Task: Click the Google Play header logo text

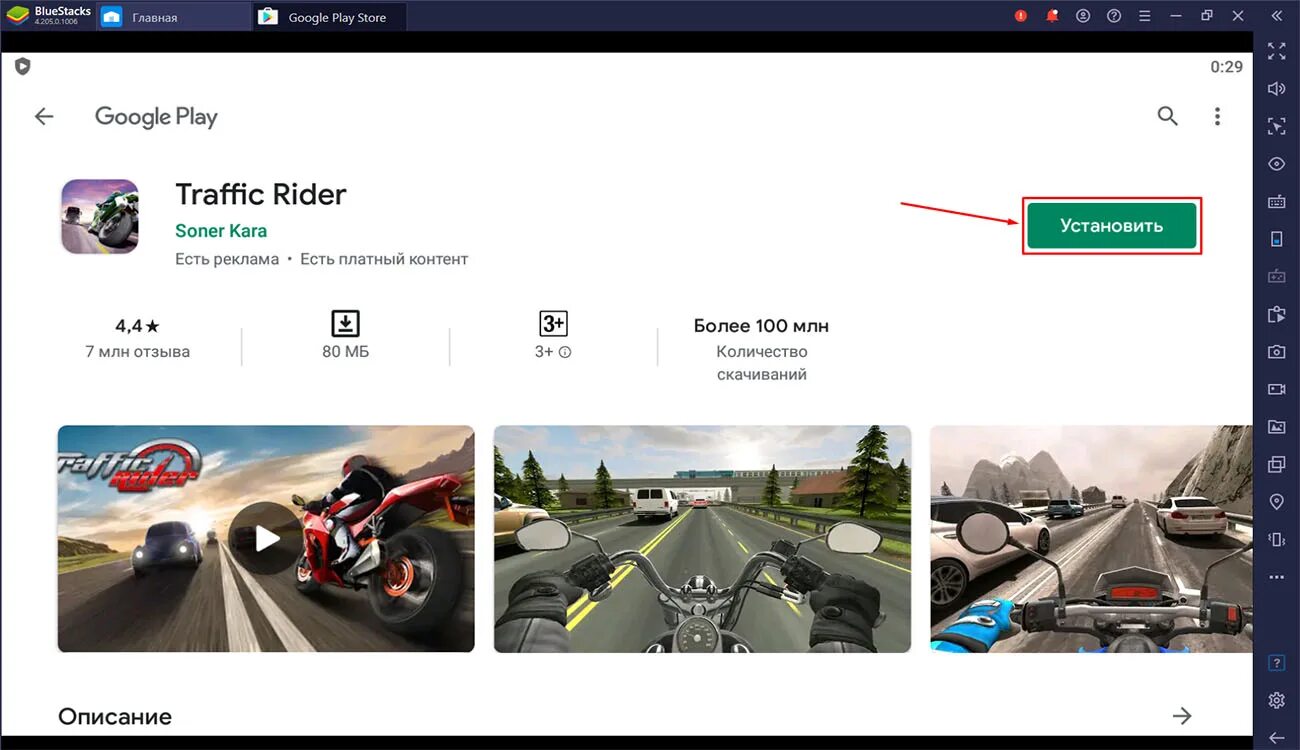Action: coord(156,117)
